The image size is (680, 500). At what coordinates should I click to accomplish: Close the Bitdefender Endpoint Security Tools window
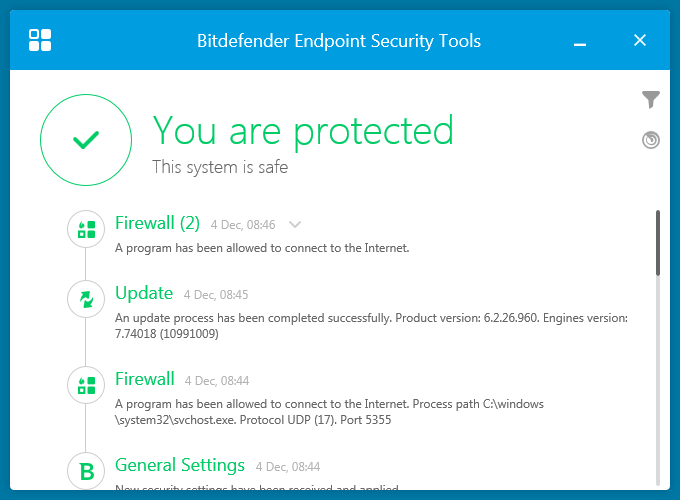coord(640,41)
